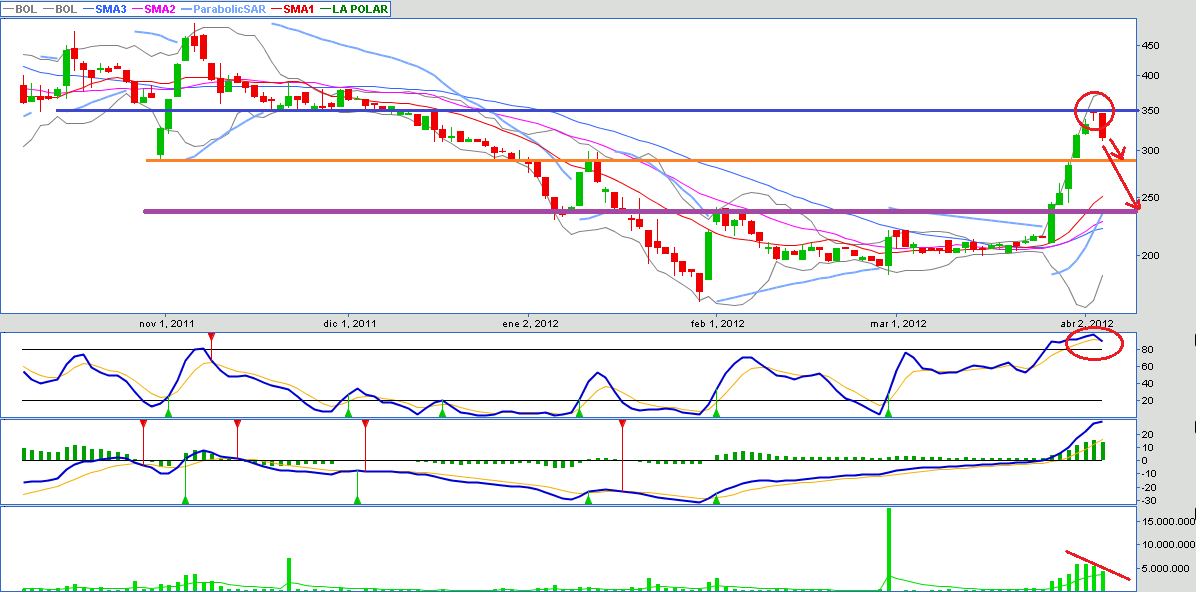This screenshot has height=592, width=1196.
Task: Click the 15.000.000 volume axis label
Action: [x=1165, y=521]
